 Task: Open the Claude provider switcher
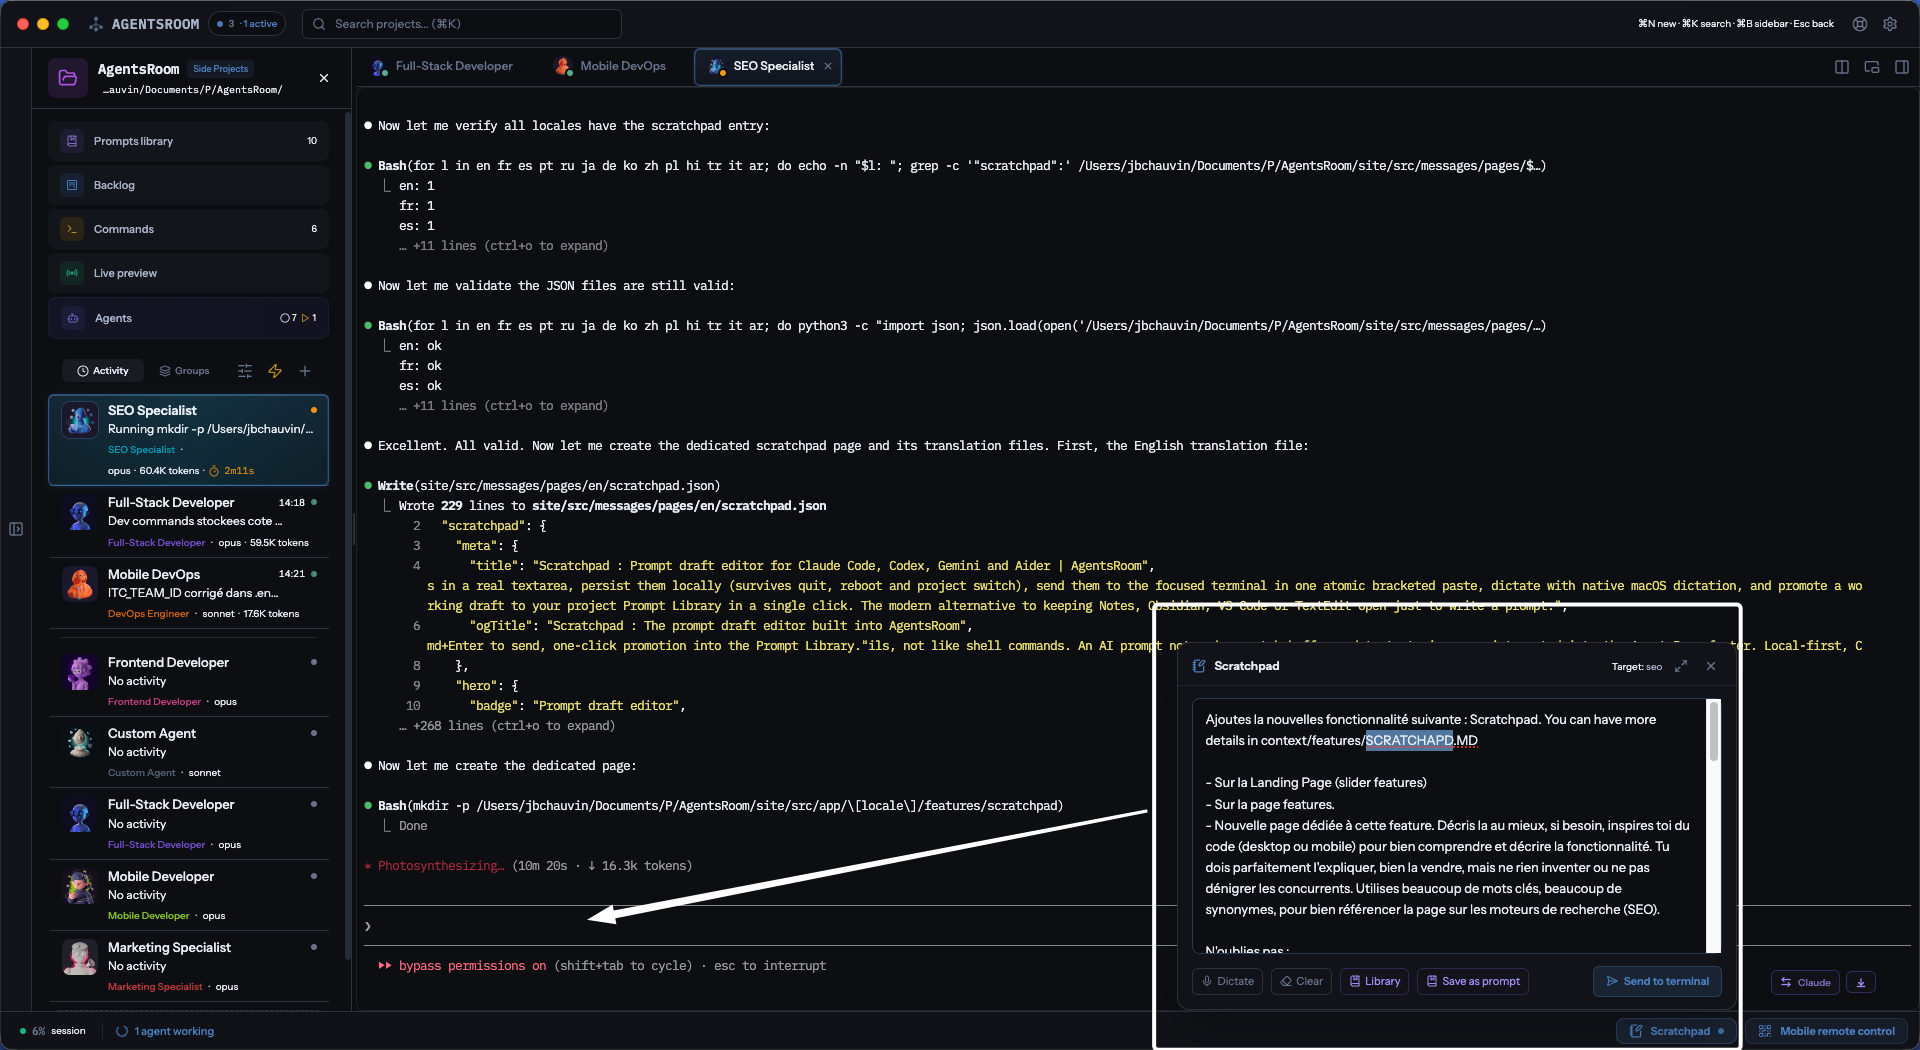[1805, 982]
